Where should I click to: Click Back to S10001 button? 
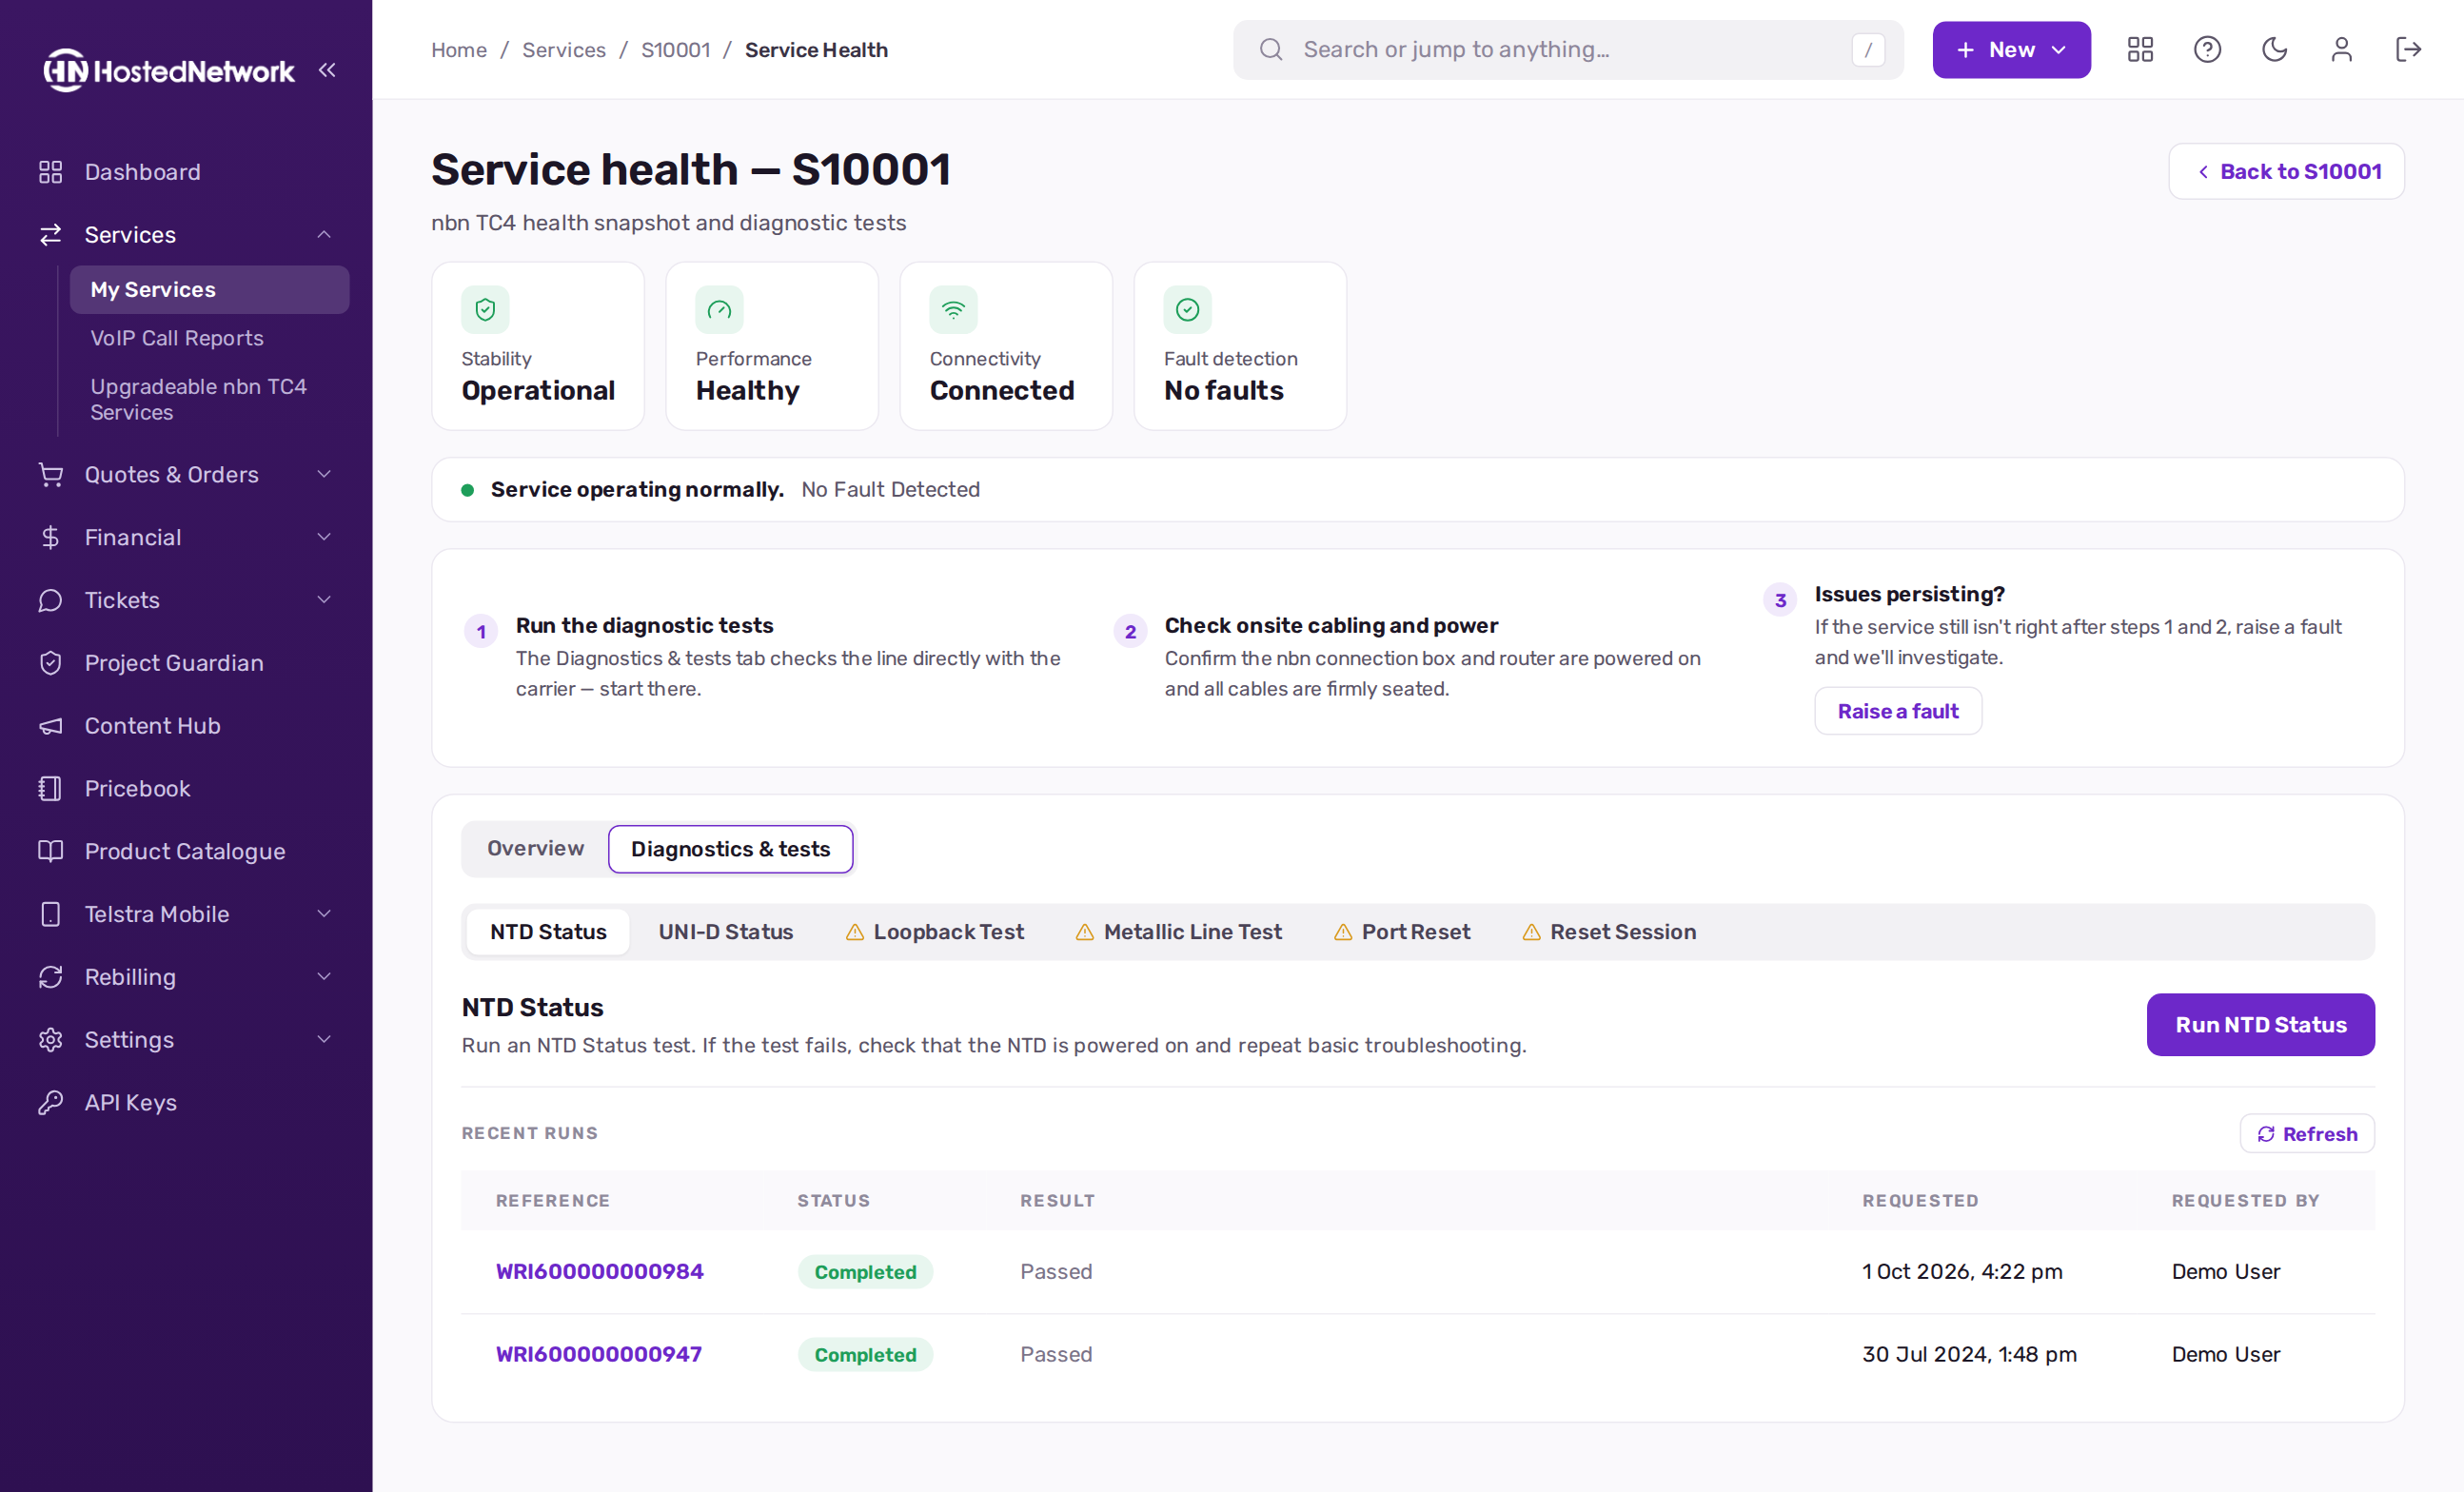point(2286,172)
